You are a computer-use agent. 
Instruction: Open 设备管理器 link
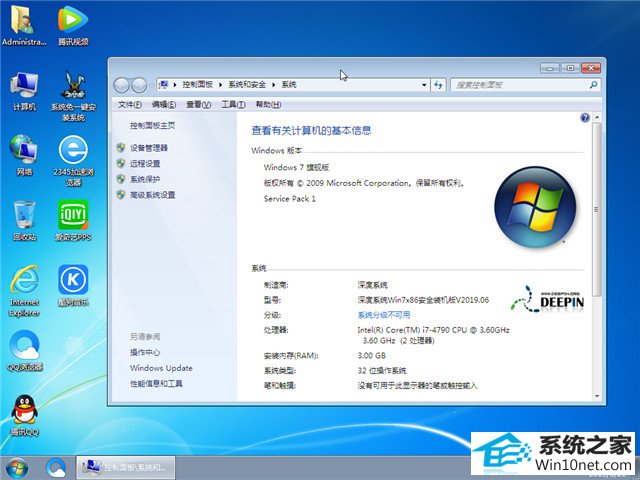149,148
